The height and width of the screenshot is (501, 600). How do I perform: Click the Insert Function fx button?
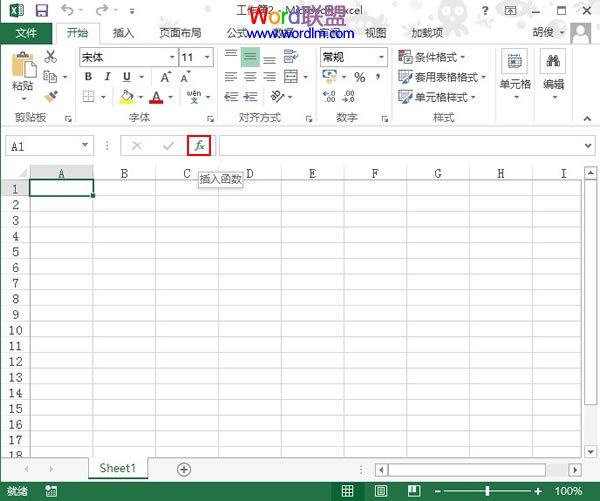199,145
